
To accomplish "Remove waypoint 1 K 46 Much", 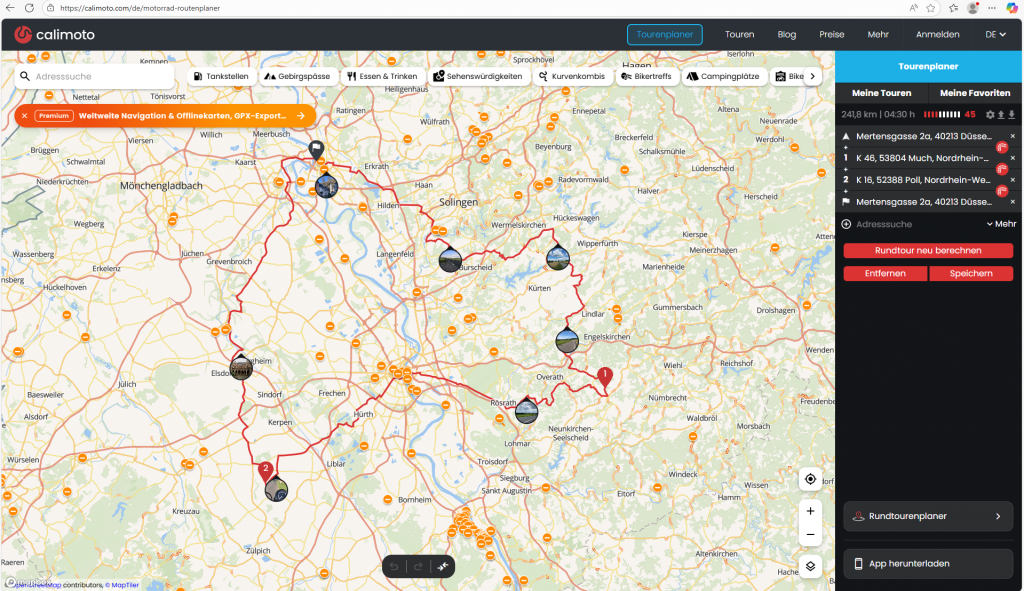I will click(1012, 158).
